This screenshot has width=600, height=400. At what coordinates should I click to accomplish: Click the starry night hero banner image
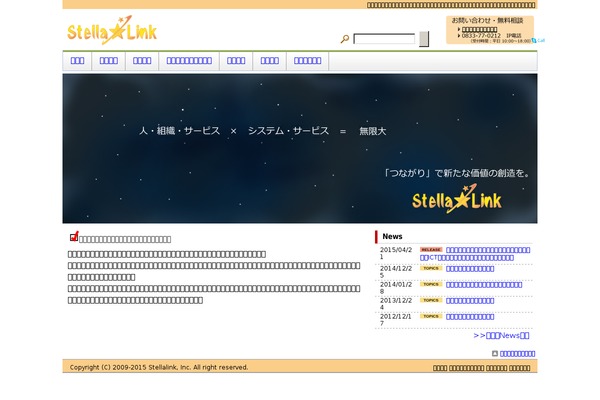pos(300,149)
